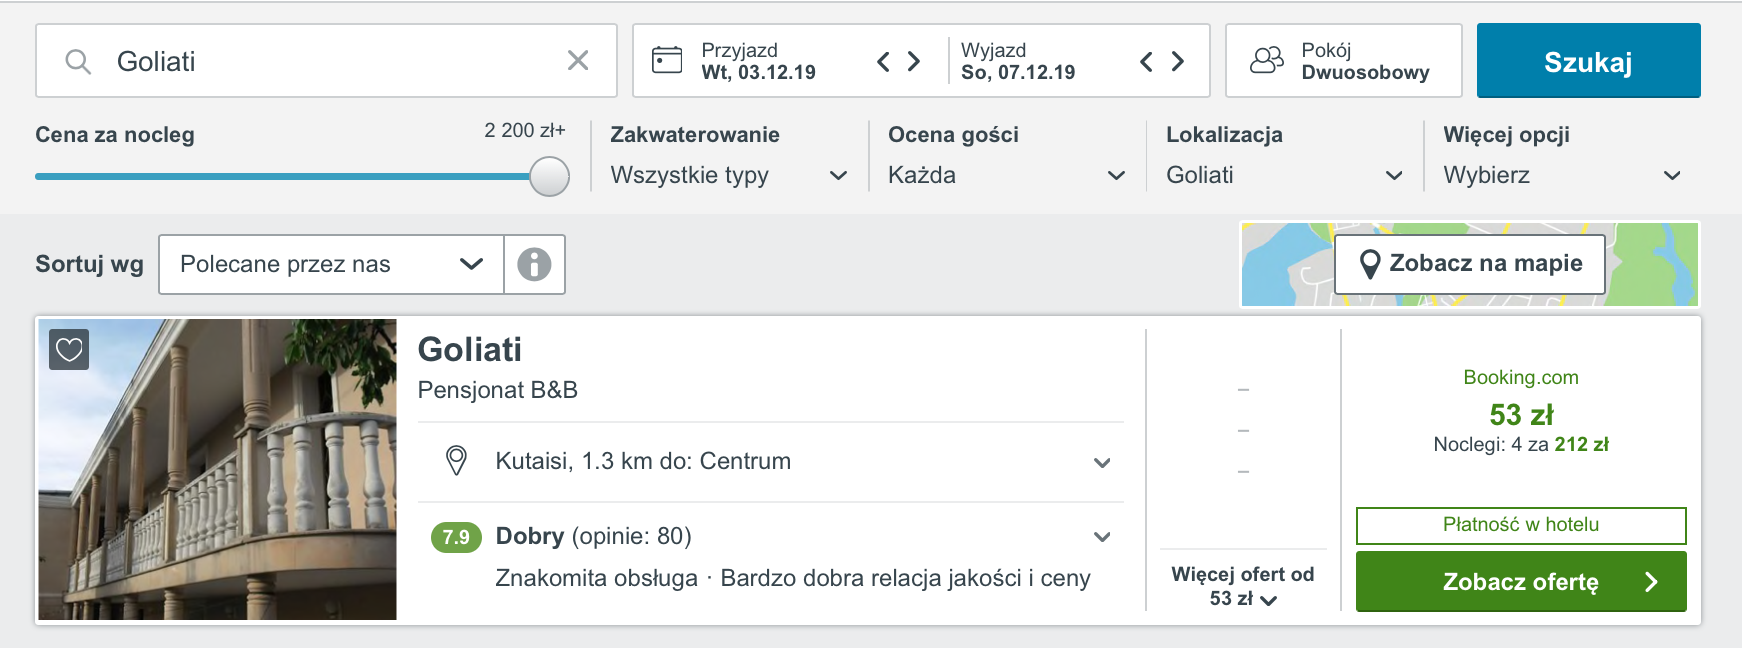Viewport: 1742px width, 648px height.
Task: Move check-out date one day earlier
Action: tap(1146, 62)
